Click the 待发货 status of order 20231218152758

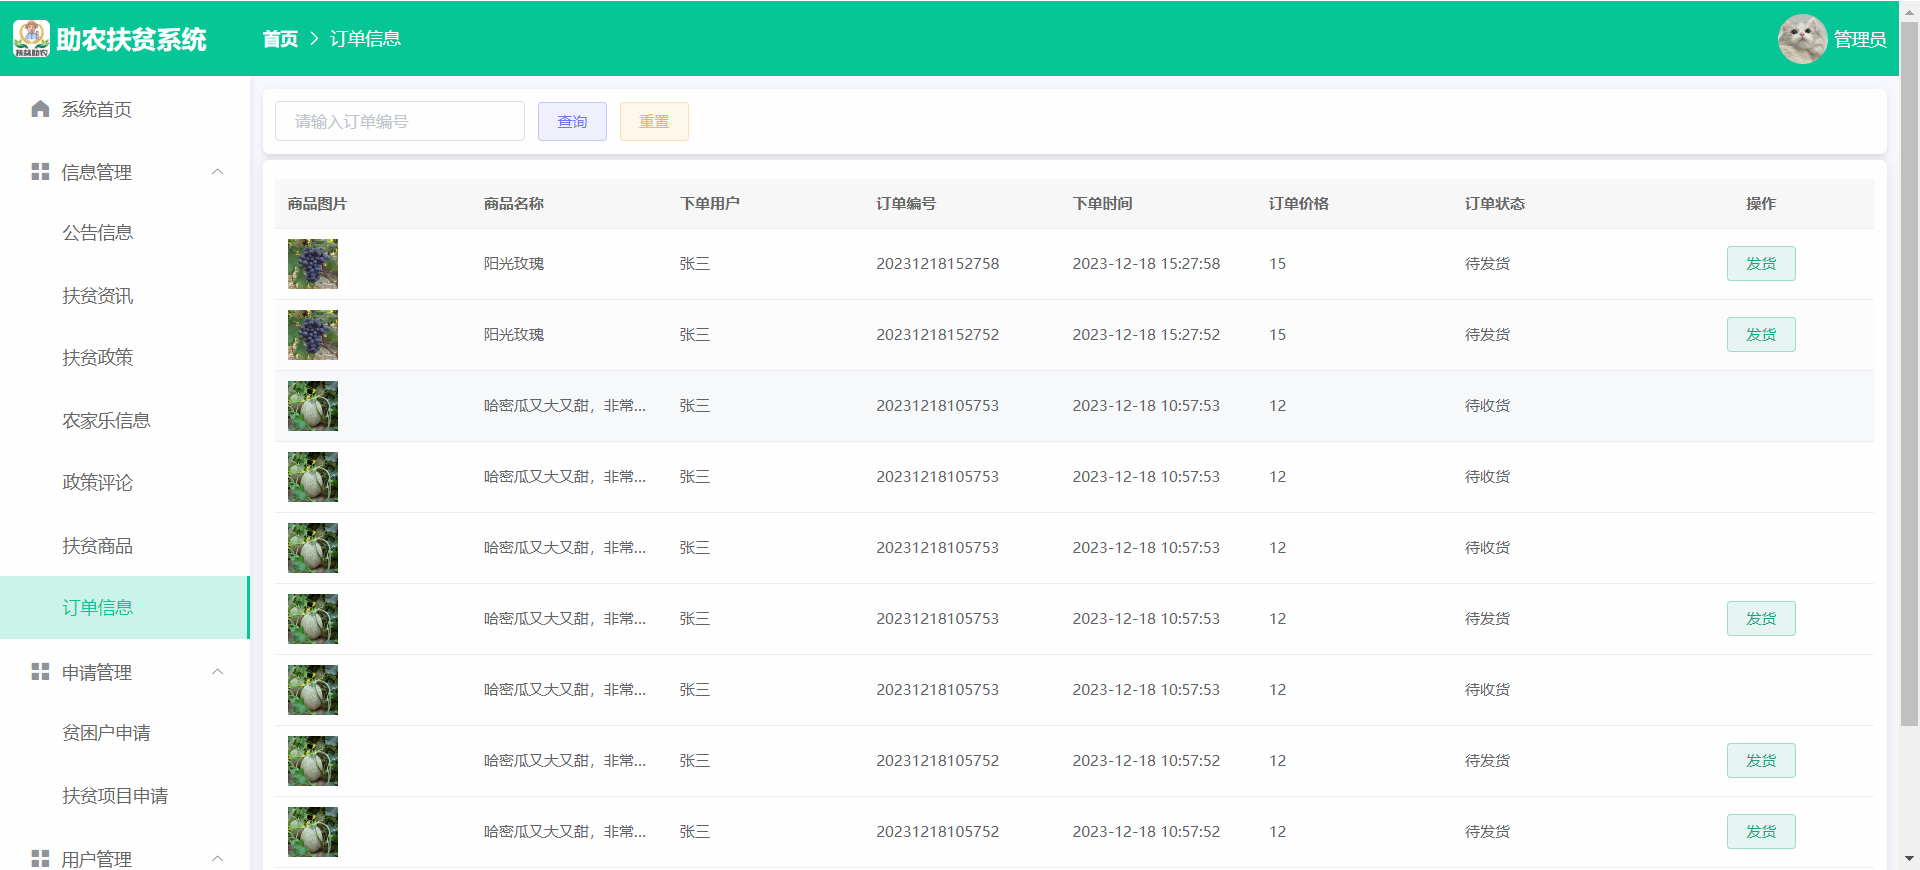(x=1488, y=264)
